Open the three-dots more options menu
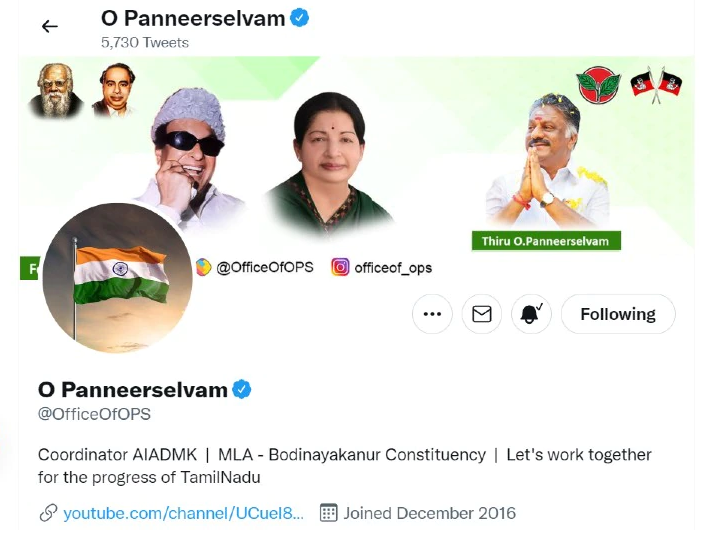Screen dimensions: 716x533 [432, 314]
